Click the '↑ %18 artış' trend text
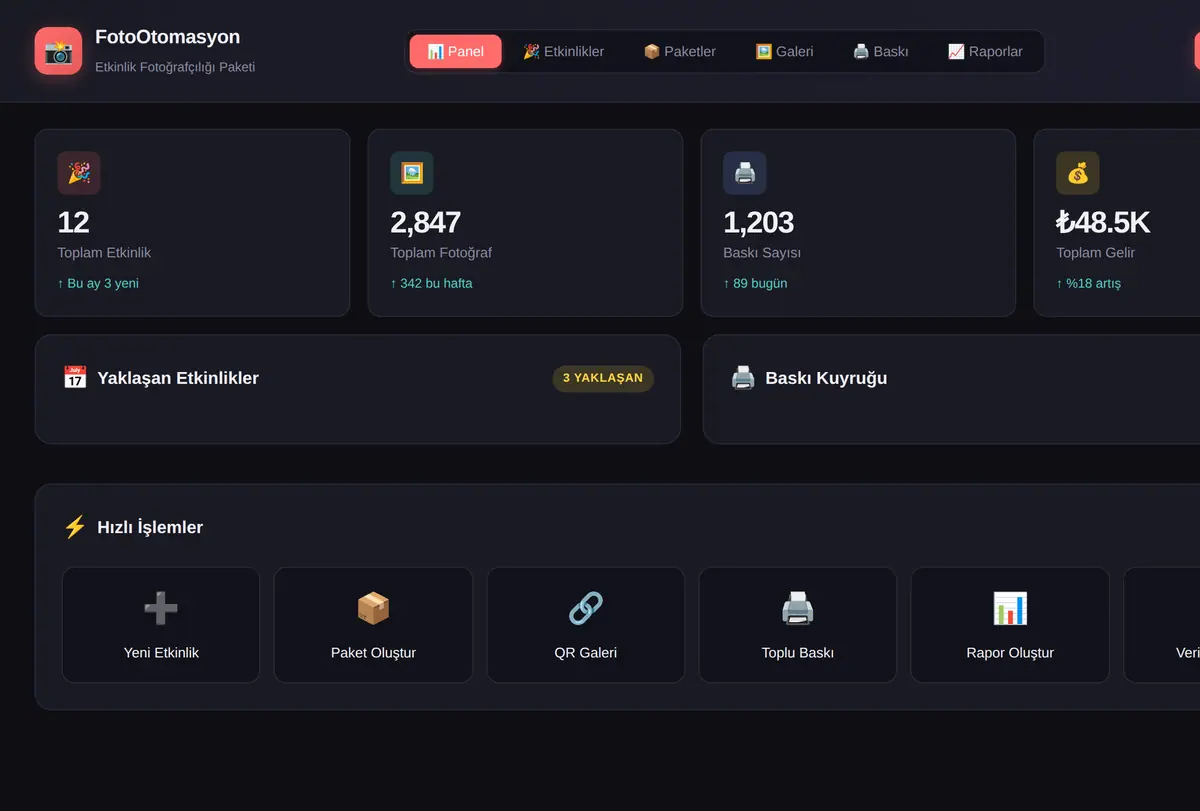The width and height of the screenshot is (1200, 811). click(x=1088, y=283)
